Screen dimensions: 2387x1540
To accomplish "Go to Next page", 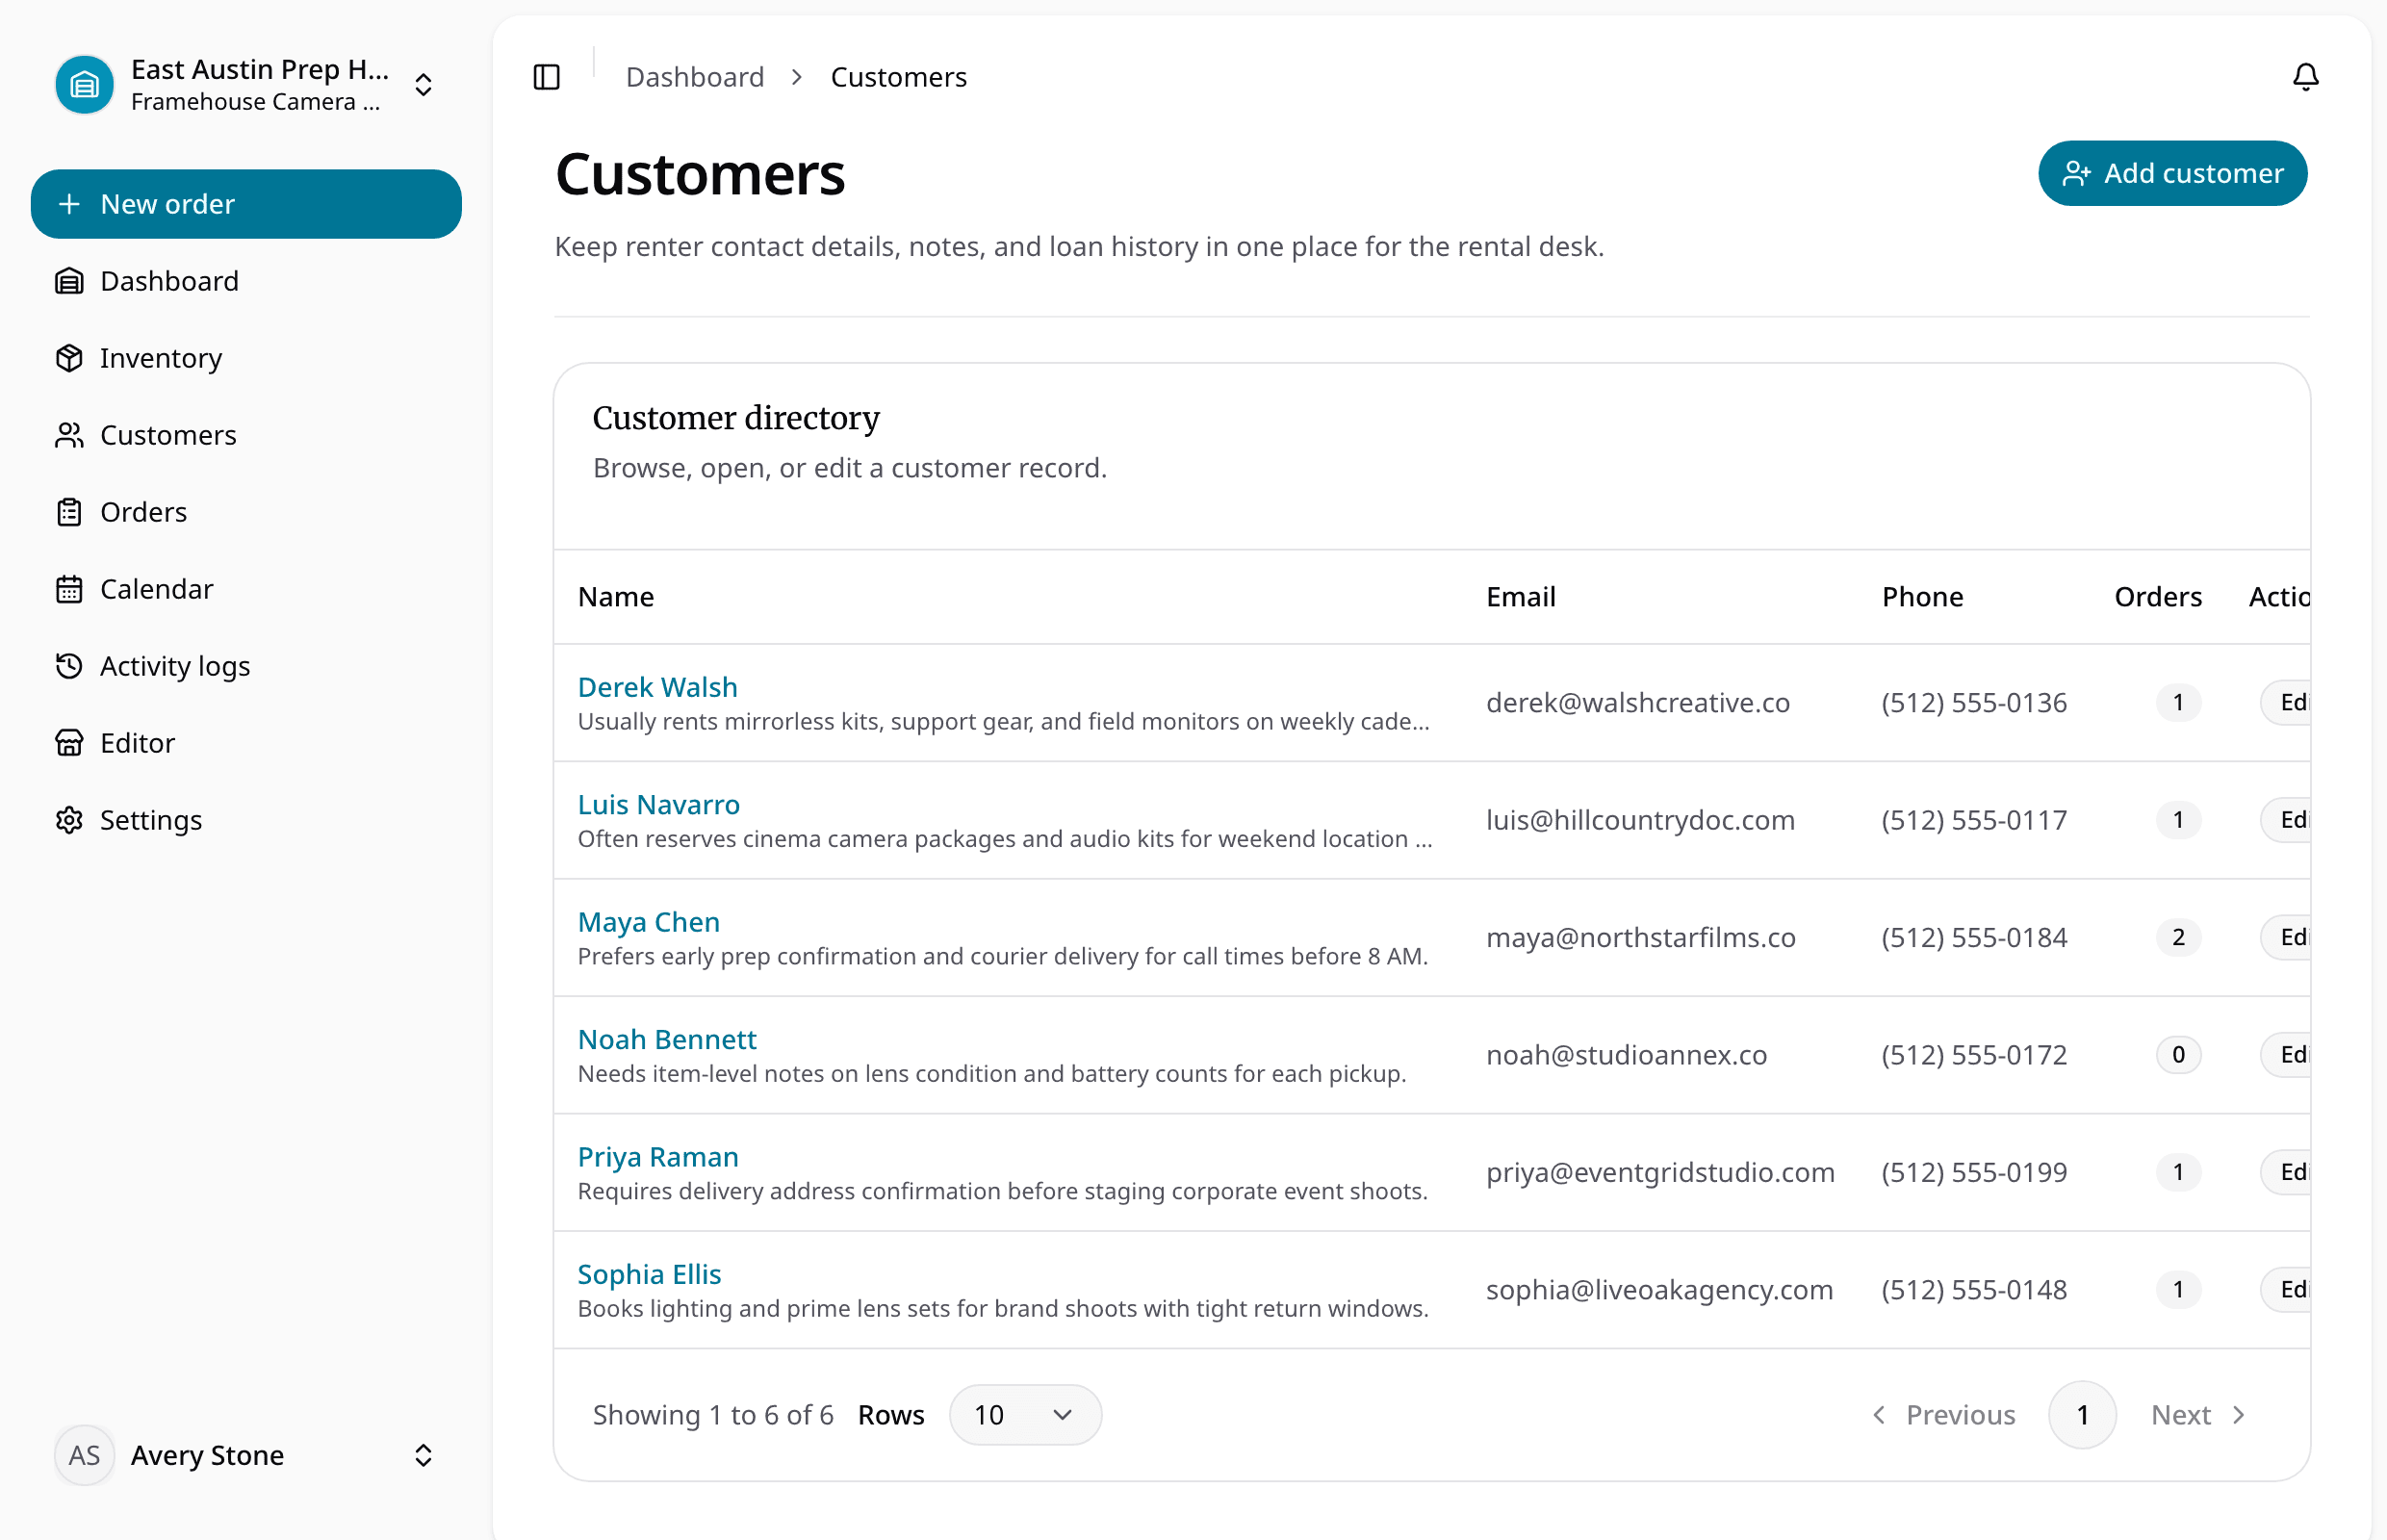I will (x=2198, y=1415).
